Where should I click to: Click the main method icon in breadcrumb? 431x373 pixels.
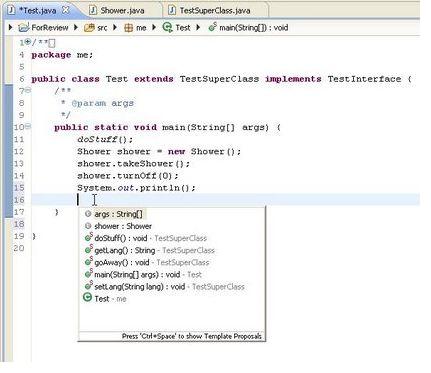pos(212,27)
